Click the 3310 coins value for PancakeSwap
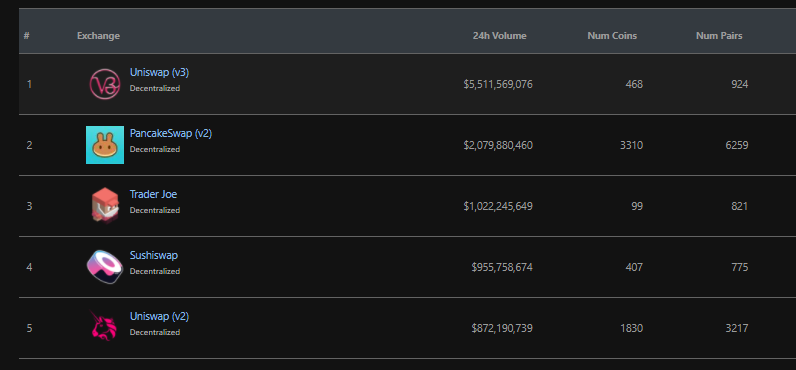 632,146
